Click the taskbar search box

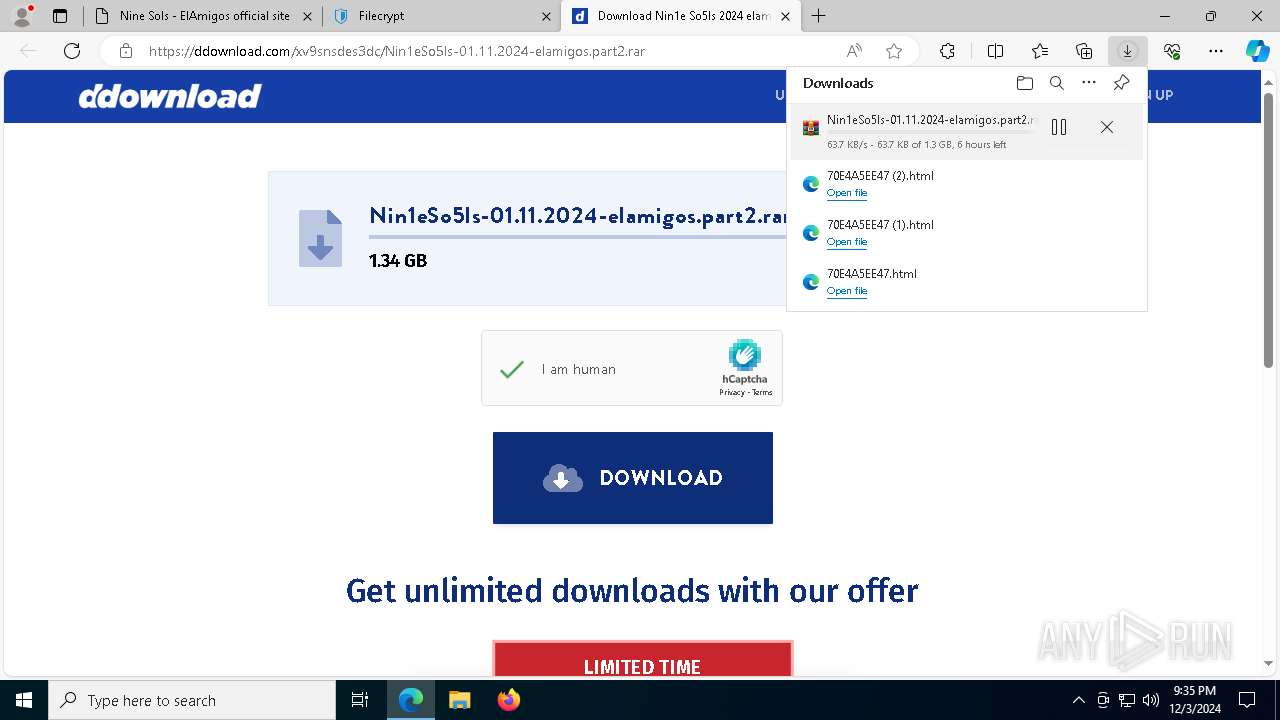[x=192, y=700]
